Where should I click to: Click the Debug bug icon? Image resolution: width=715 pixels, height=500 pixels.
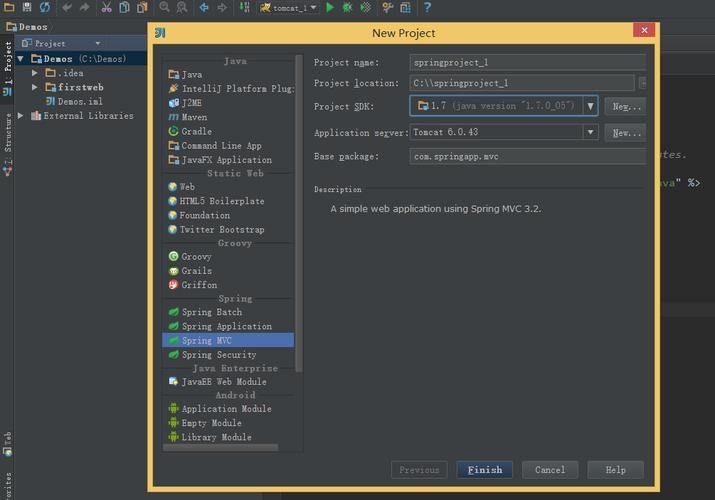(x=347, y=7)
